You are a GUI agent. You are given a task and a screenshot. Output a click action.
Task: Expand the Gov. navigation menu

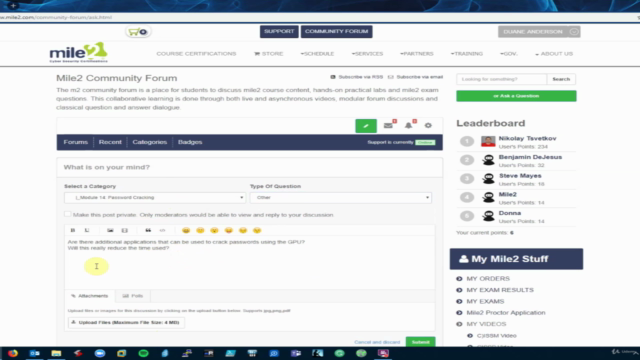coord(509,54)
